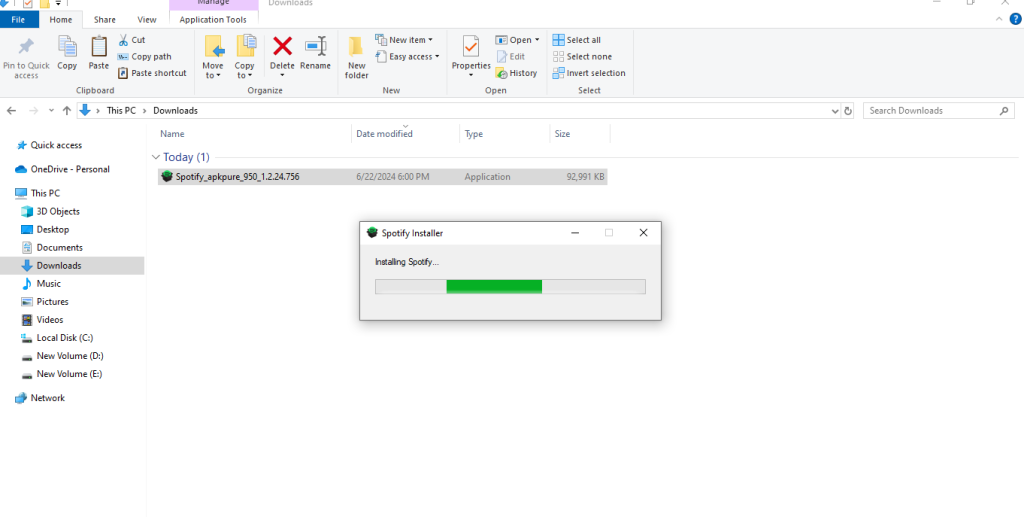The height and width of the screenshot is (517, 1024).
Task: Open Local Disk (C:)
Action: (x=57, y=338)
